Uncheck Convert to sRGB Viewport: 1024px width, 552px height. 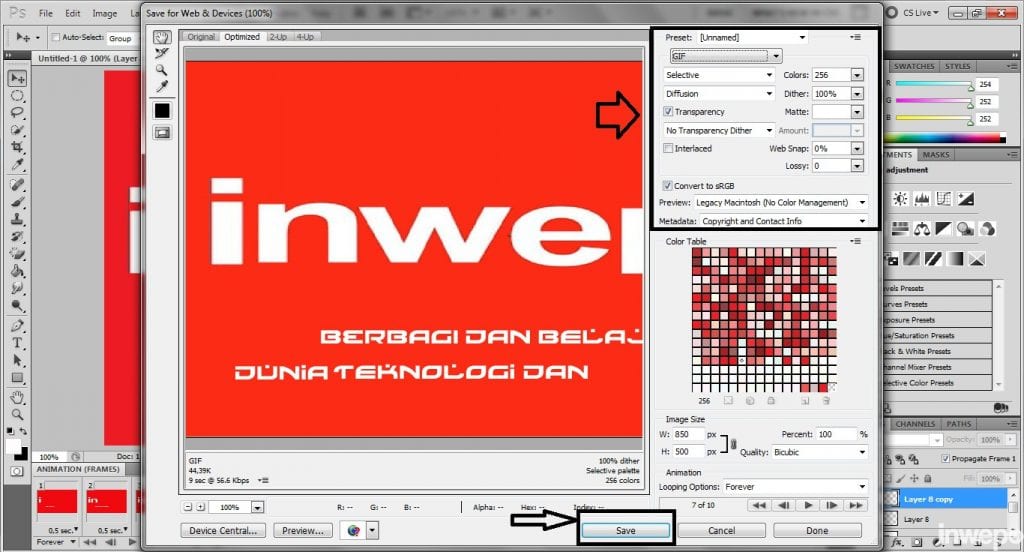pos(667,186)
